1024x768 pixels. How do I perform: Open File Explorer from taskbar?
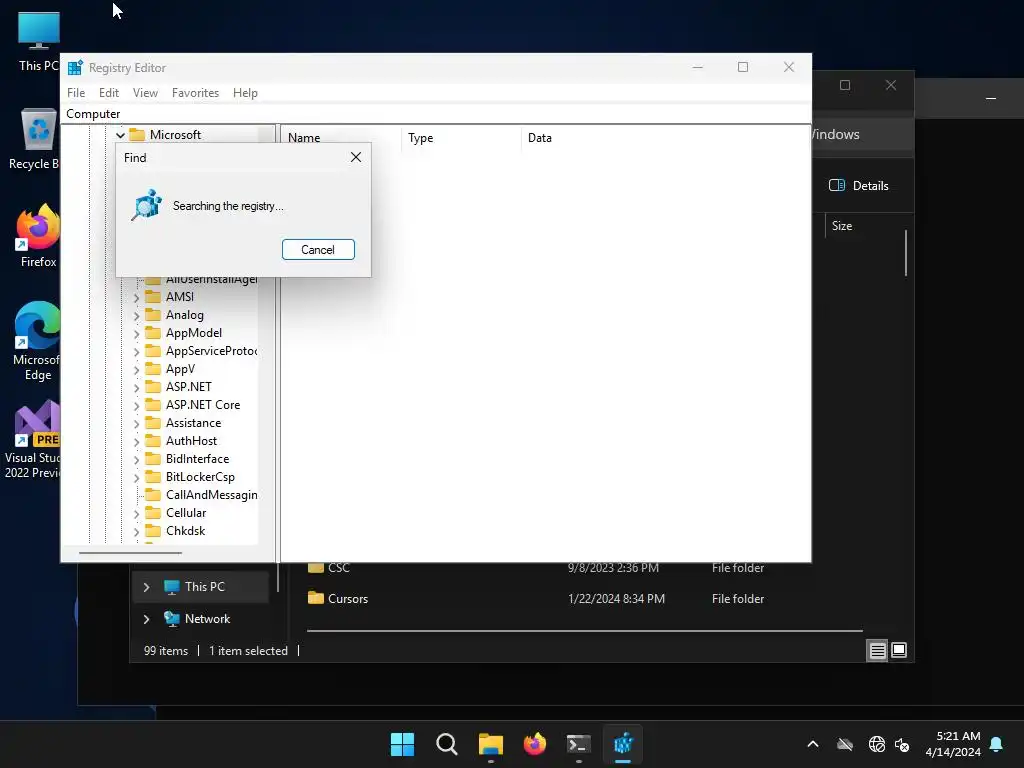coord(491,744)
